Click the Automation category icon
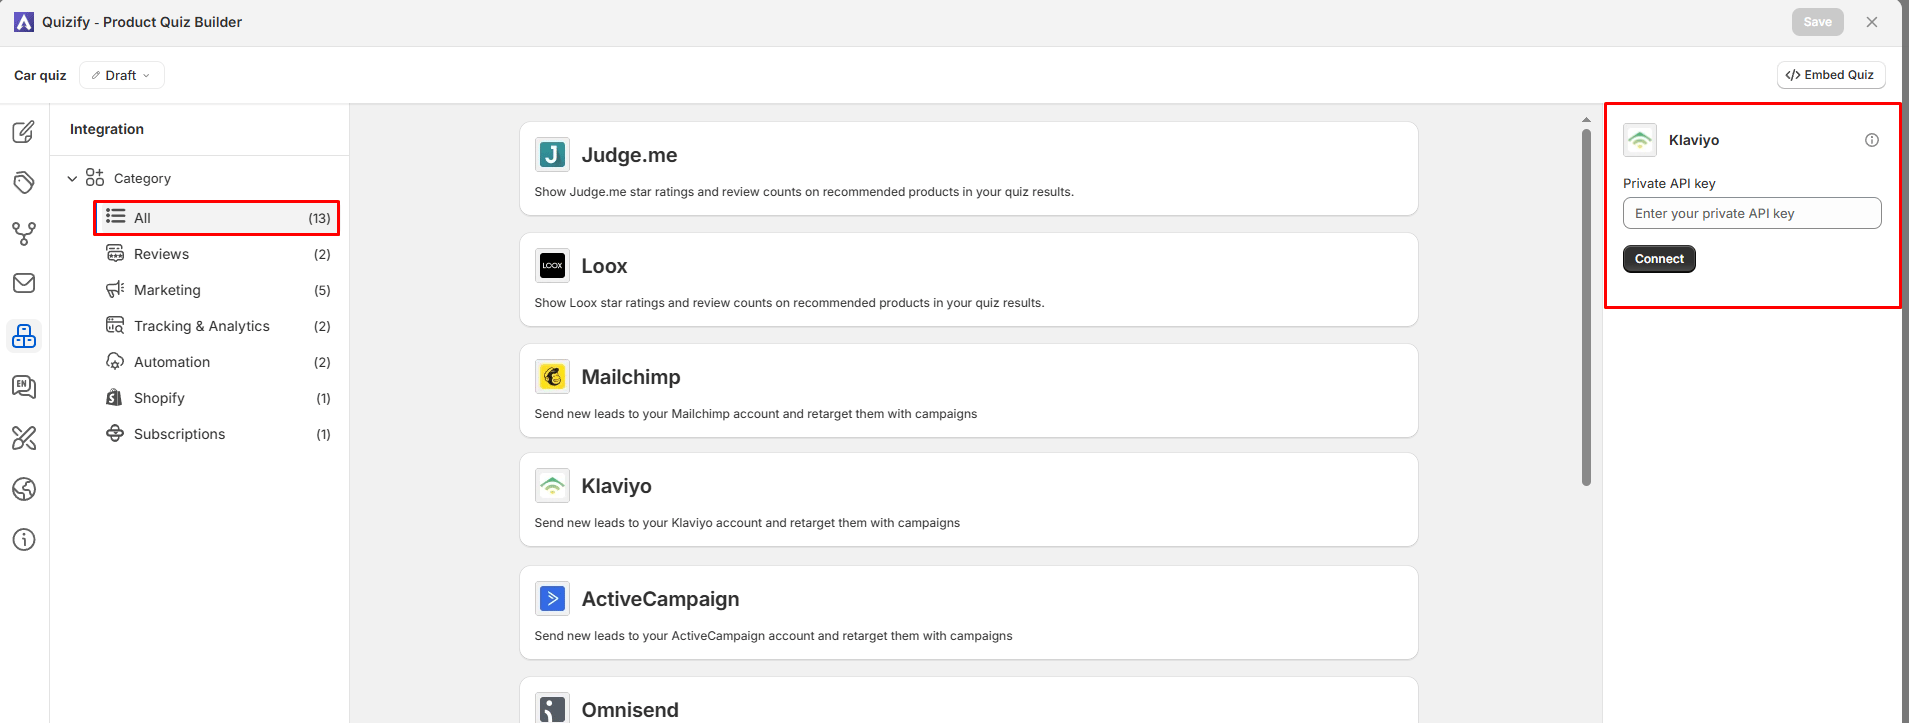1909x723 pixels. 115,361
